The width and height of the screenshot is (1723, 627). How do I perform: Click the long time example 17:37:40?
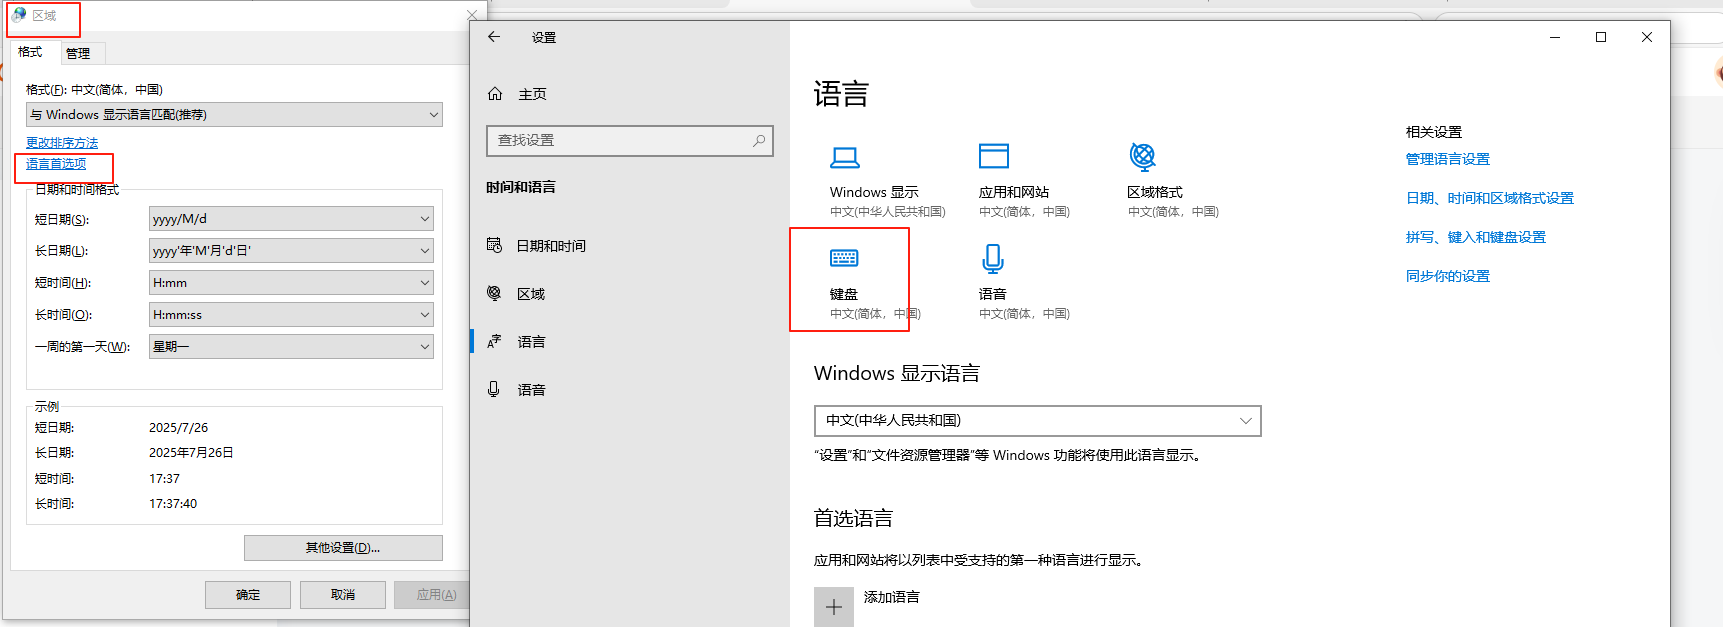tap(173, 504)
